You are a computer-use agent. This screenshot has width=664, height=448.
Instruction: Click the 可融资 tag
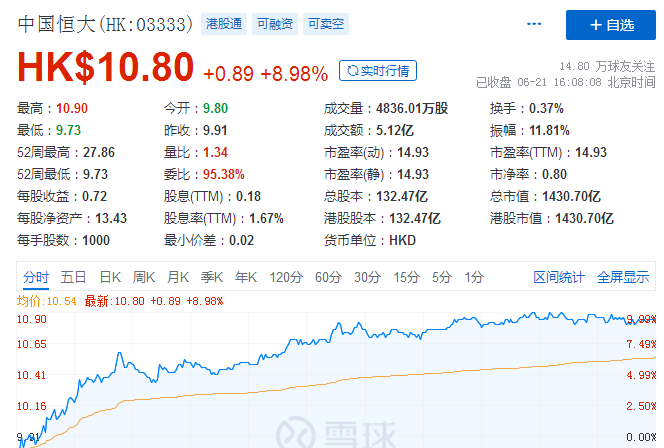275,24
